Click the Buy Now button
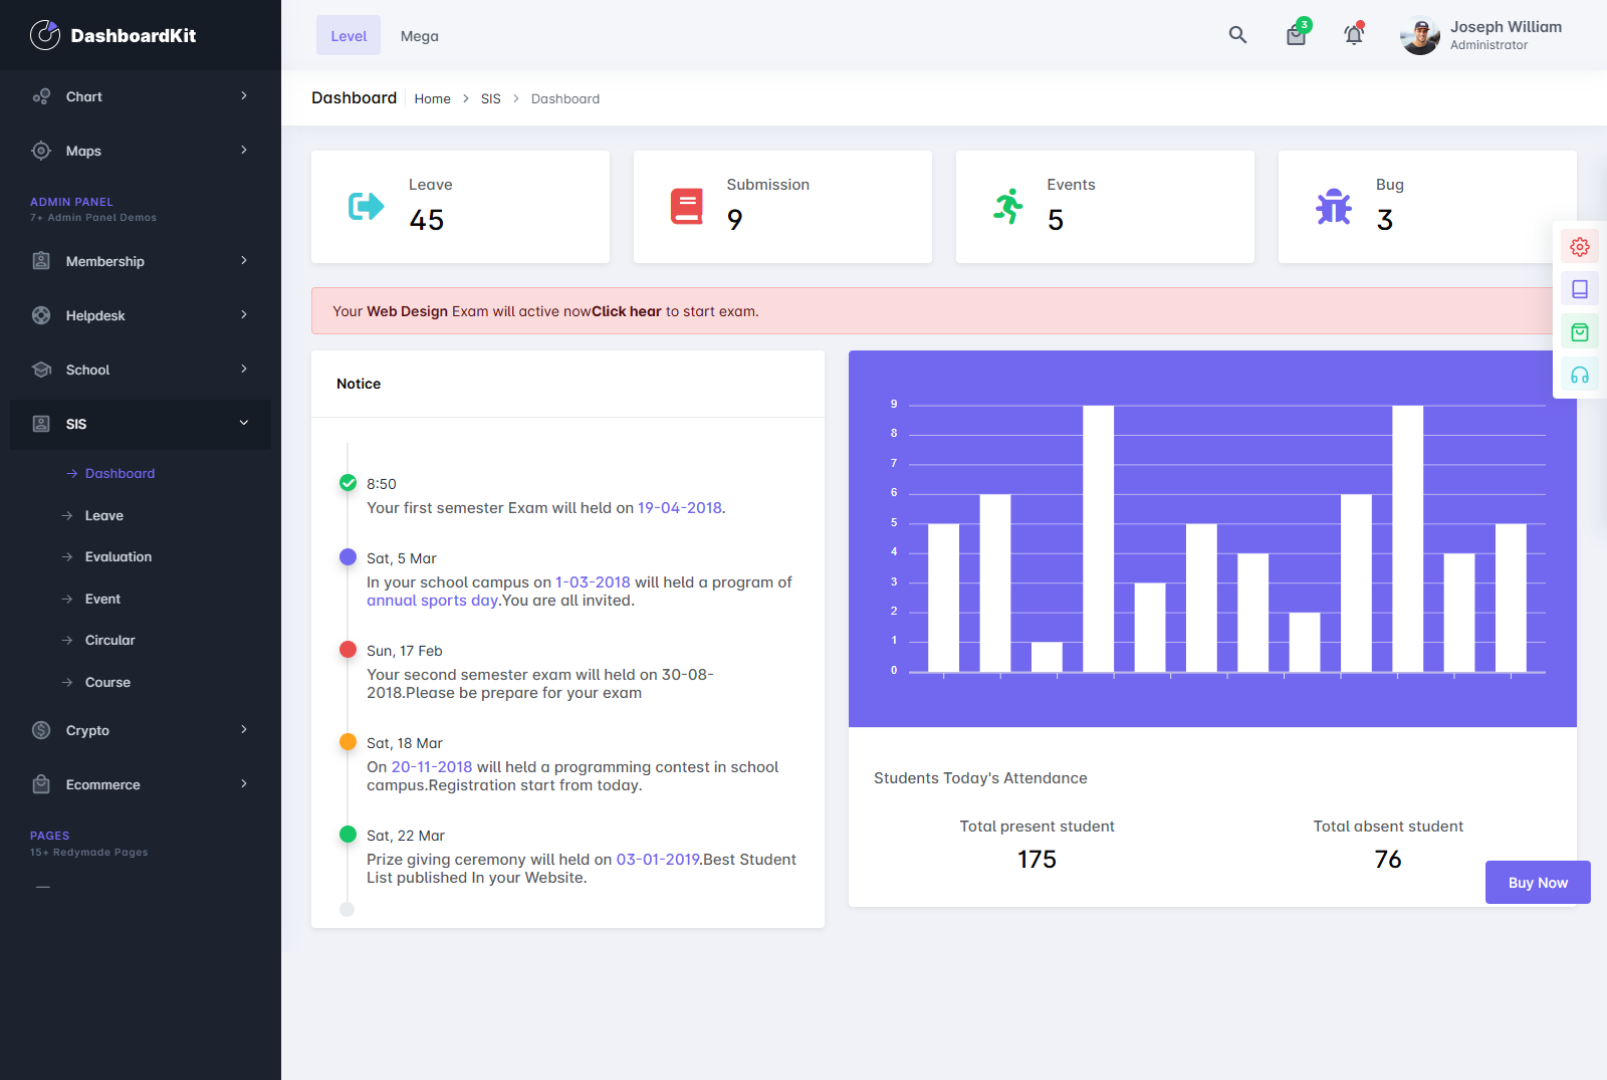The width and height of the screenshot is (1607, 1080). [x=1537, y=882]
